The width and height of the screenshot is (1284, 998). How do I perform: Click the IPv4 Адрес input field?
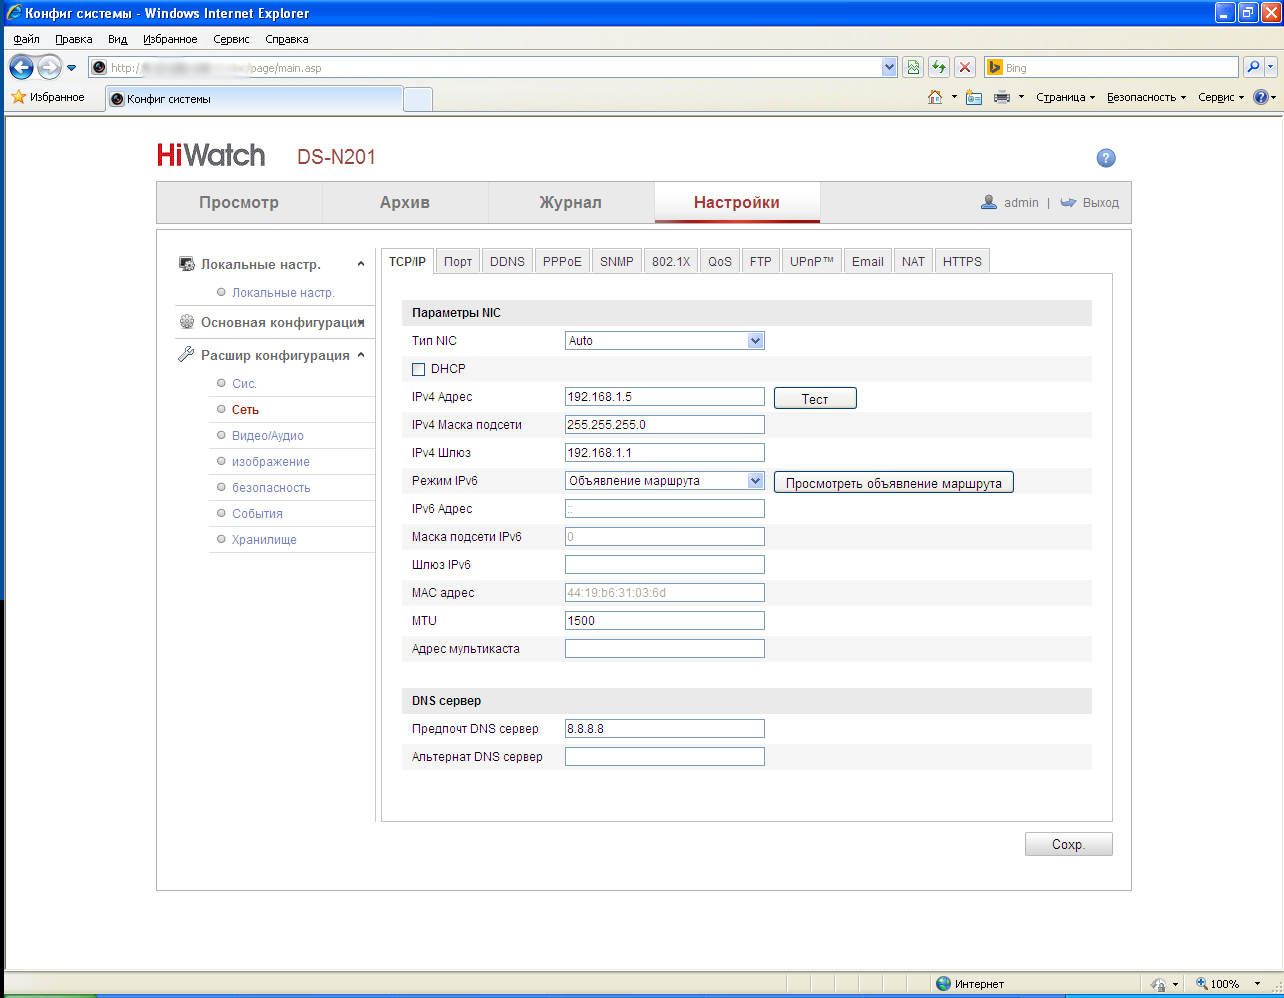tap(665, 397)
